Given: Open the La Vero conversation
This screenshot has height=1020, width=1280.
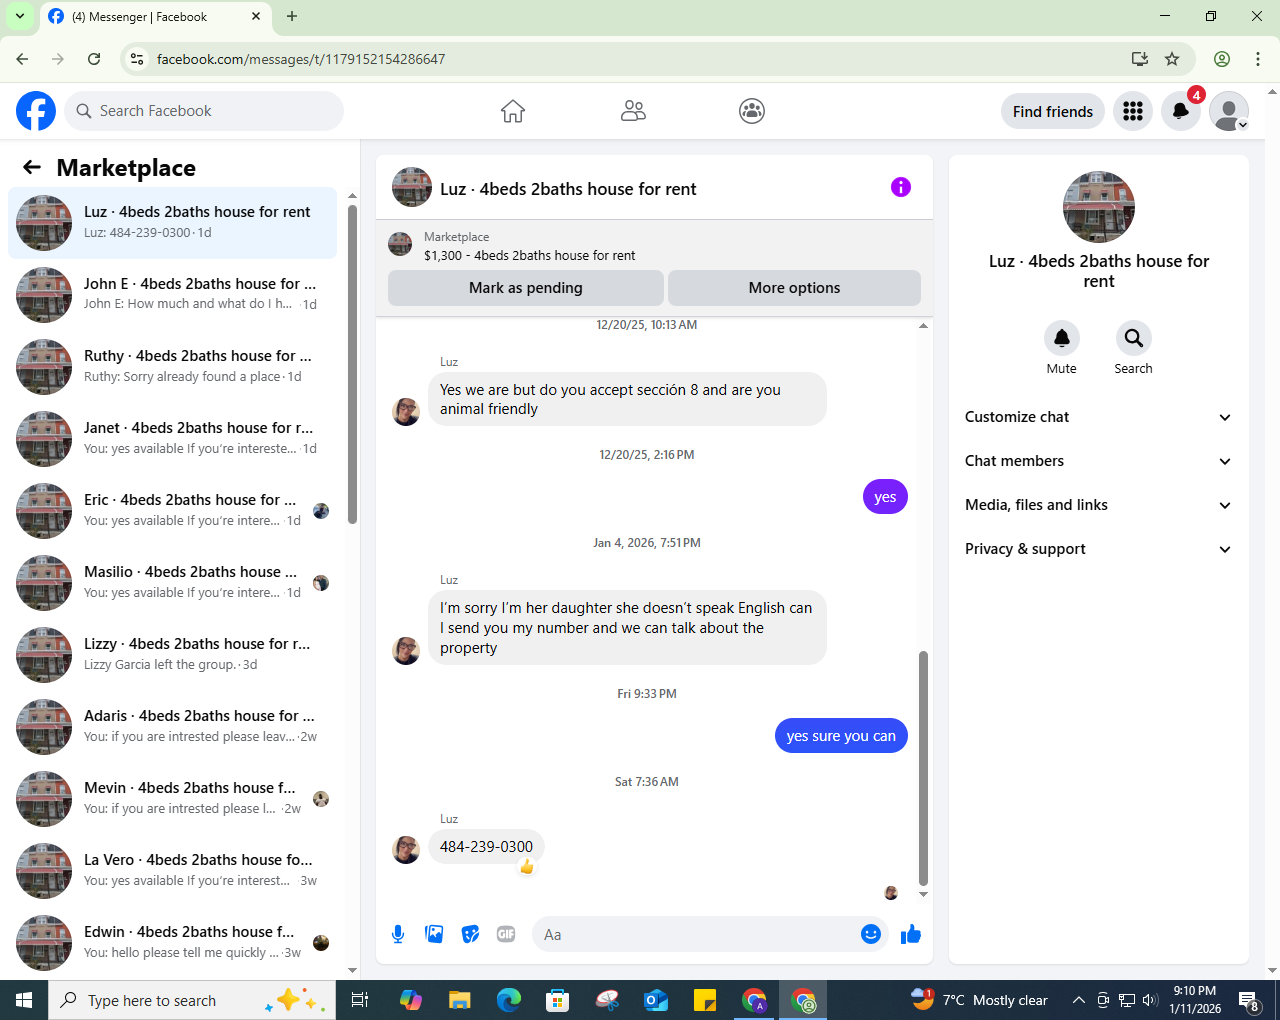Looking at the screenshot, I should pyautogui.click(x=172, y=870).
